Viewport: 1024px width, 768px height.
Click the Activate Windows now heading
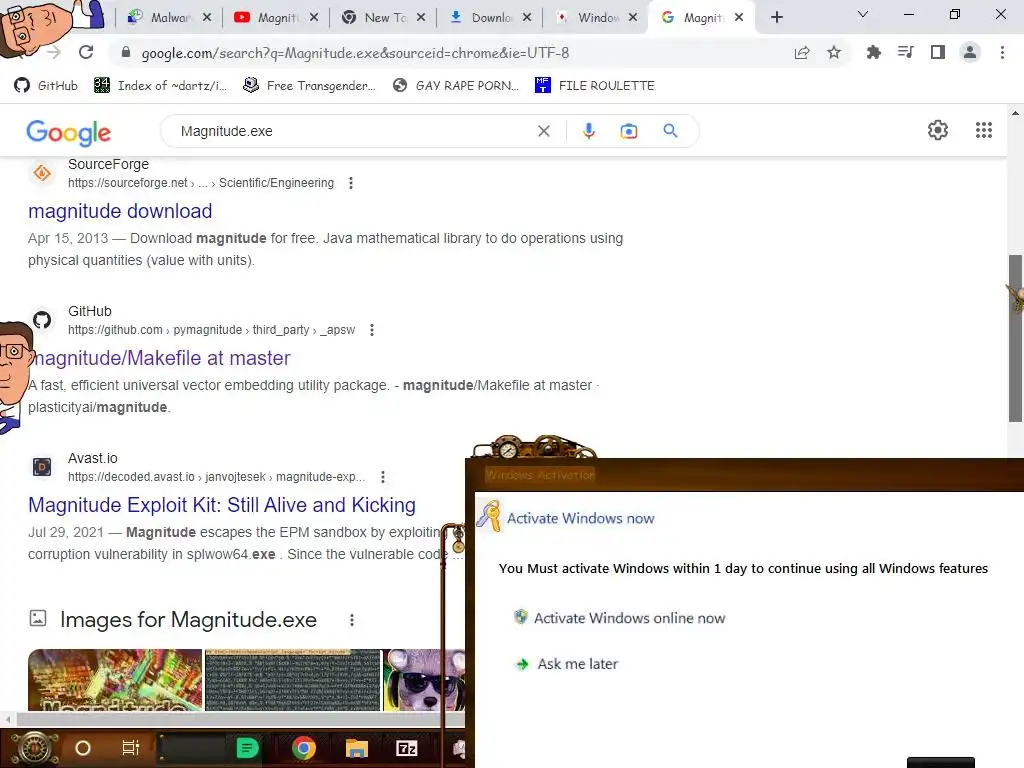(x=581, y=519)
